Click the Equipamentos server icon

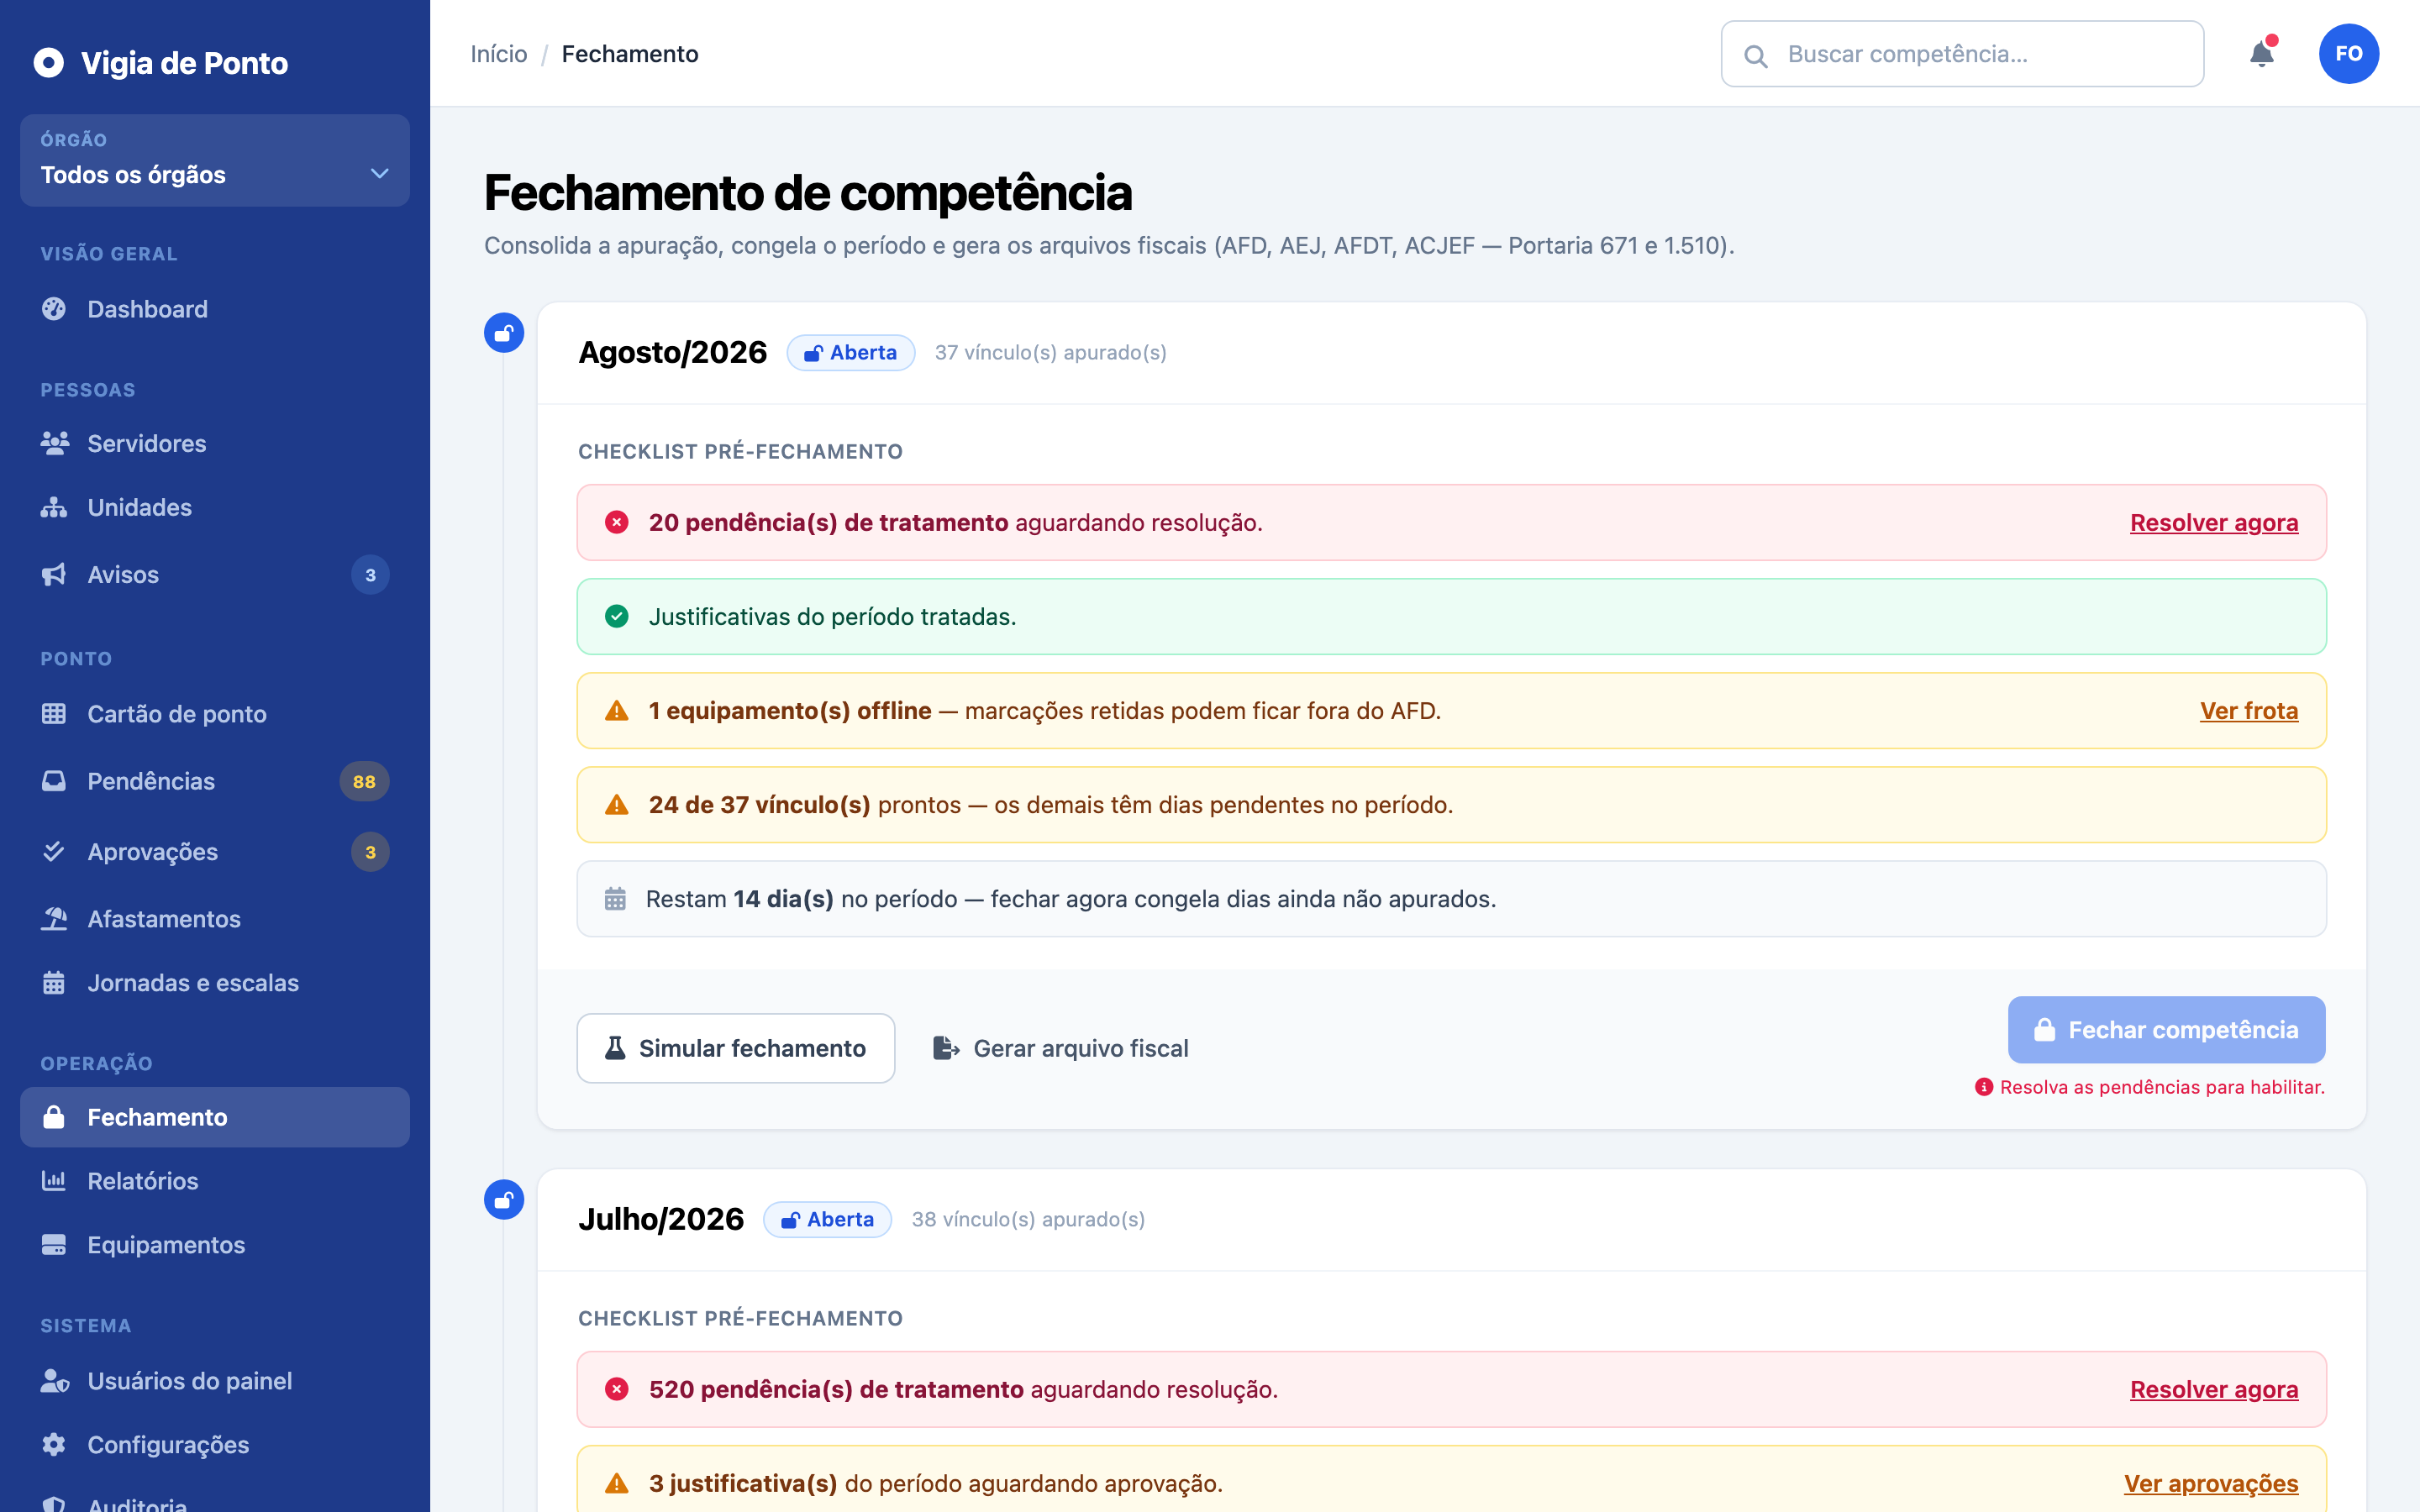[x=54, y=1245]
